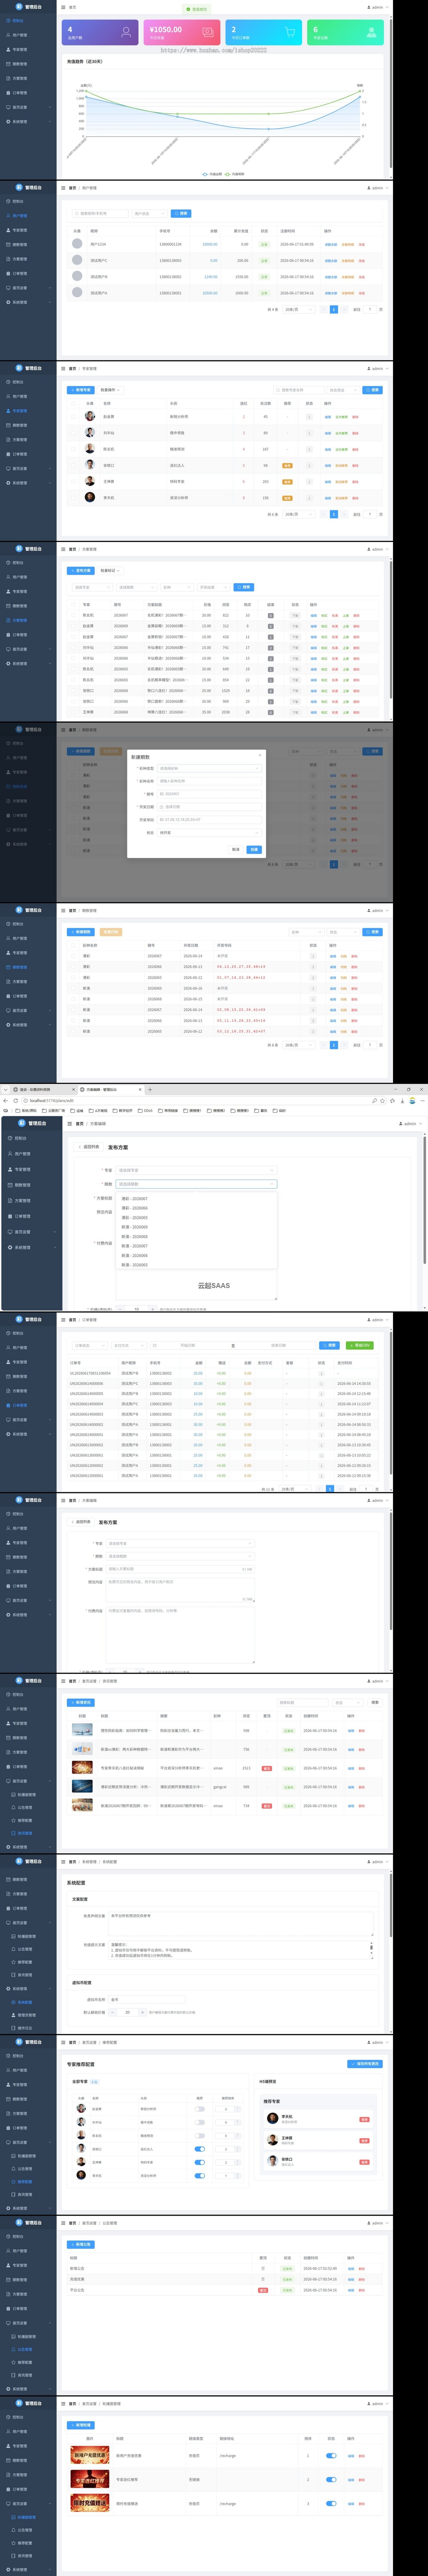
Task: Click 返回列表 in the browser window
Action: pos(89,1147)
